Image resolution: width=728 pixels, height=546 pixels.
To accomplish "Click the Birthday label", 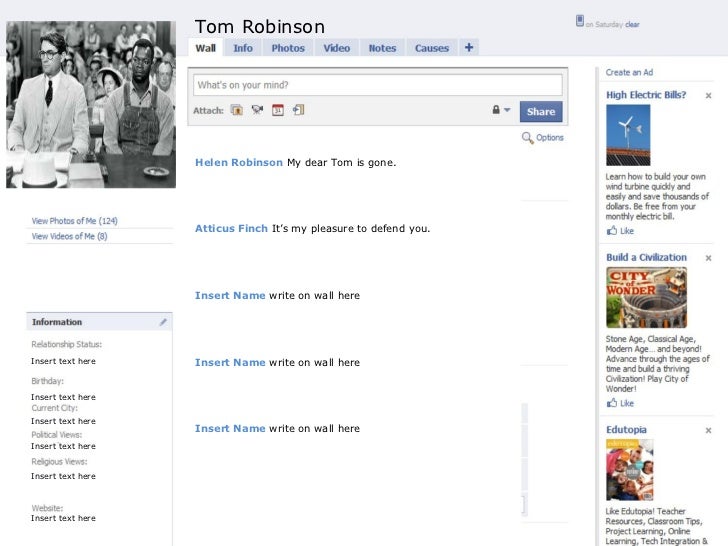I will pos(47,381).
